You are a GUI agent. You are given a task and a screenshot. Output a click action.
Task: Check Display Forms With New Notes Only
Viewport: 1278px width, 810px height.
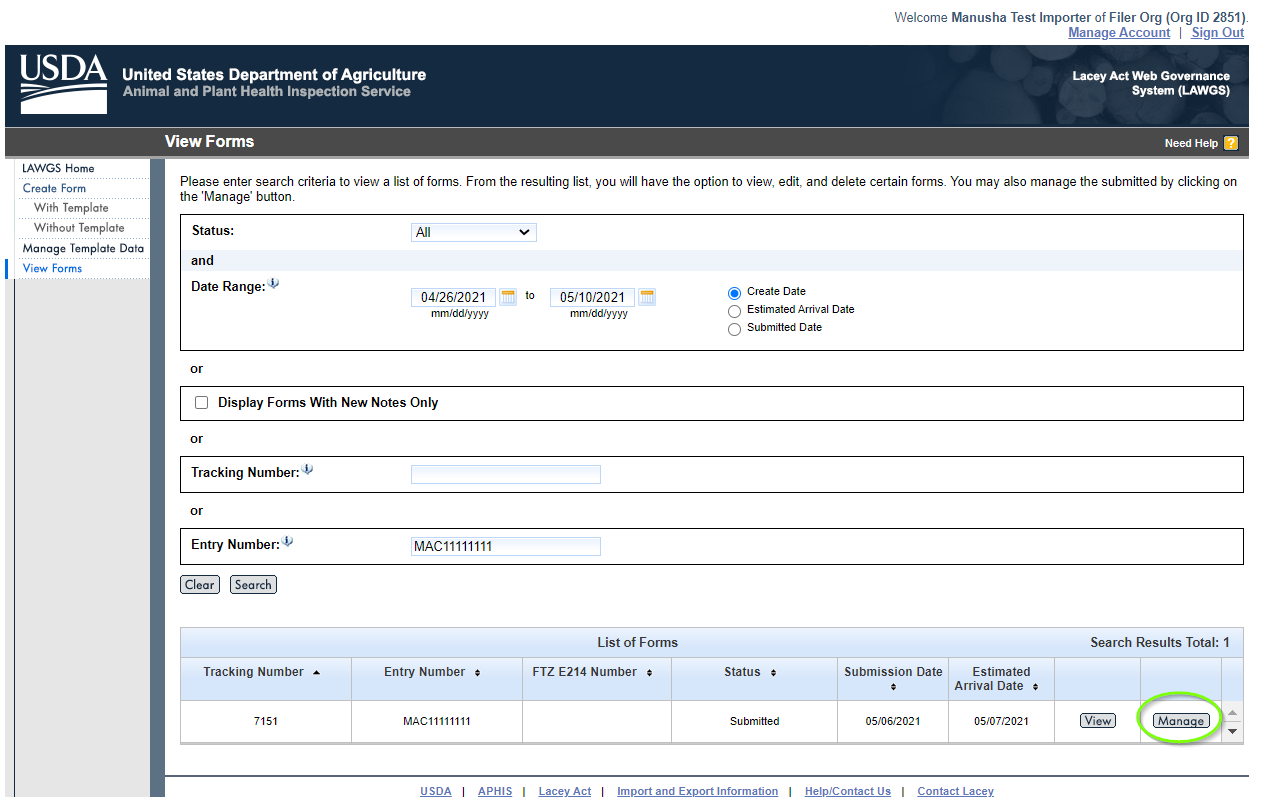[x=201, y=402]
